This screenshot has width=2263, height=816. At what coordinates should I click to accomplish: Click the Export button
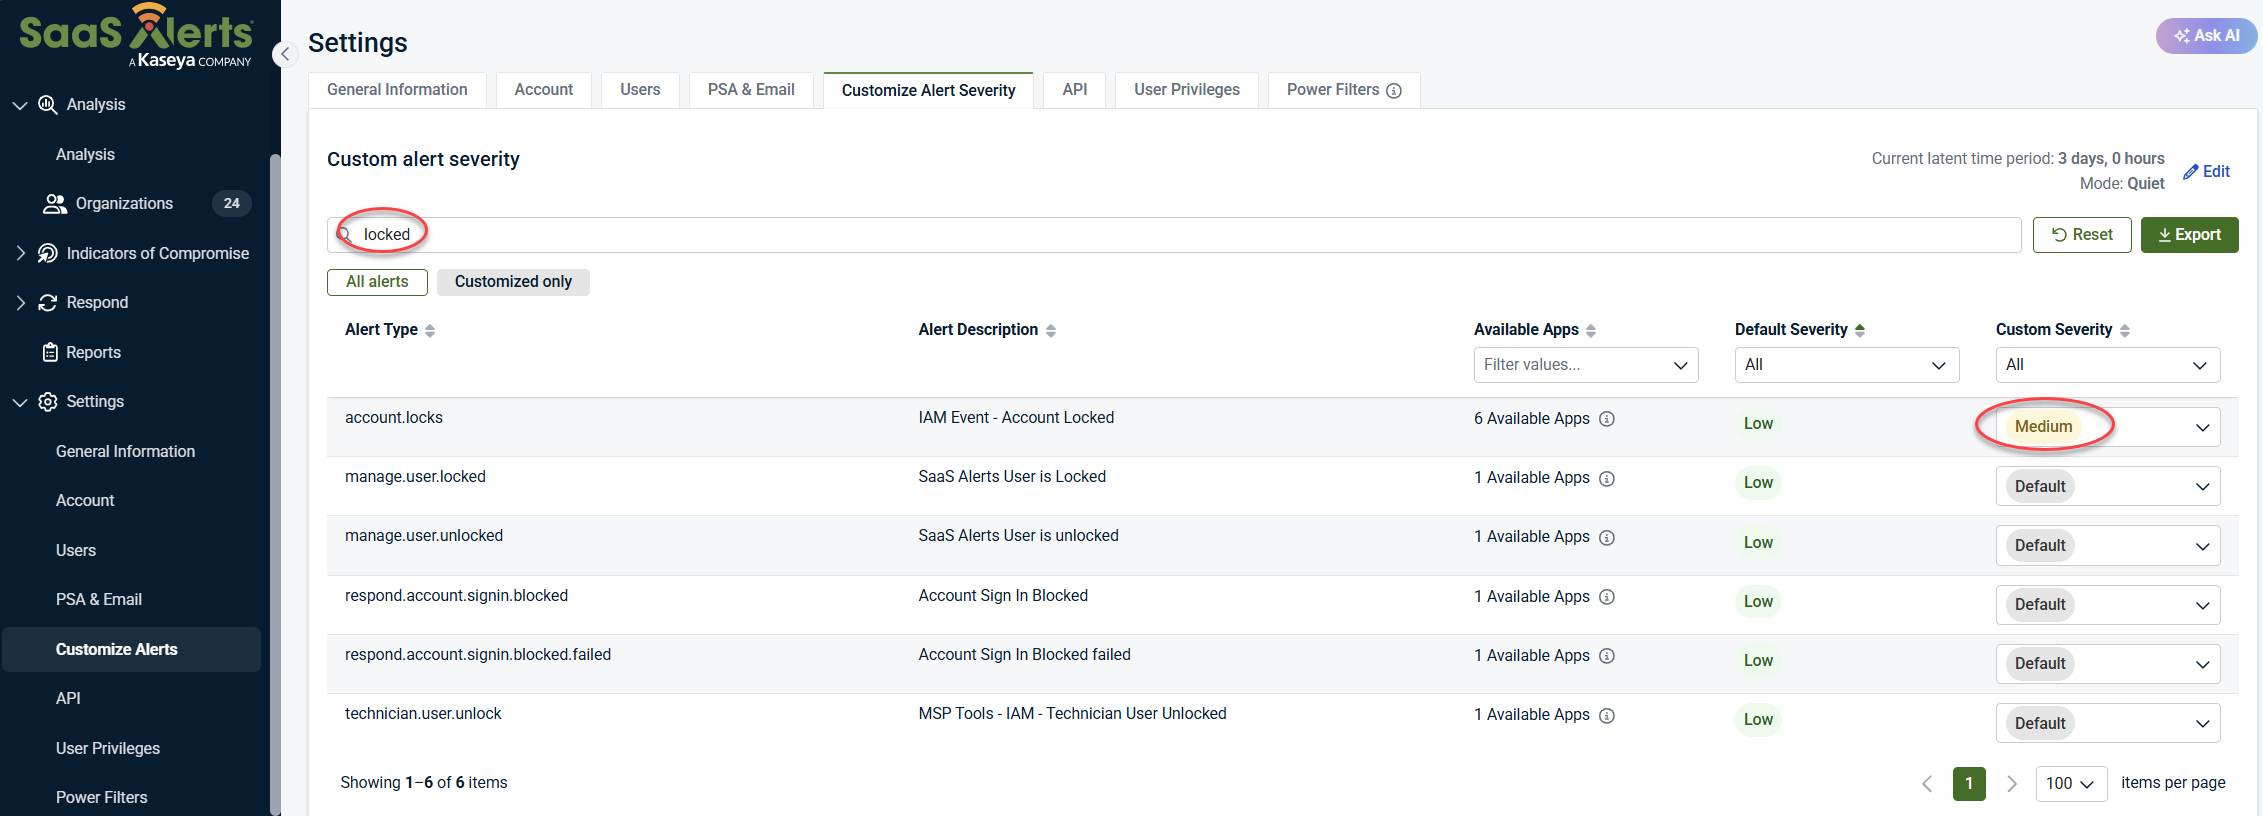coord(2189,235)
